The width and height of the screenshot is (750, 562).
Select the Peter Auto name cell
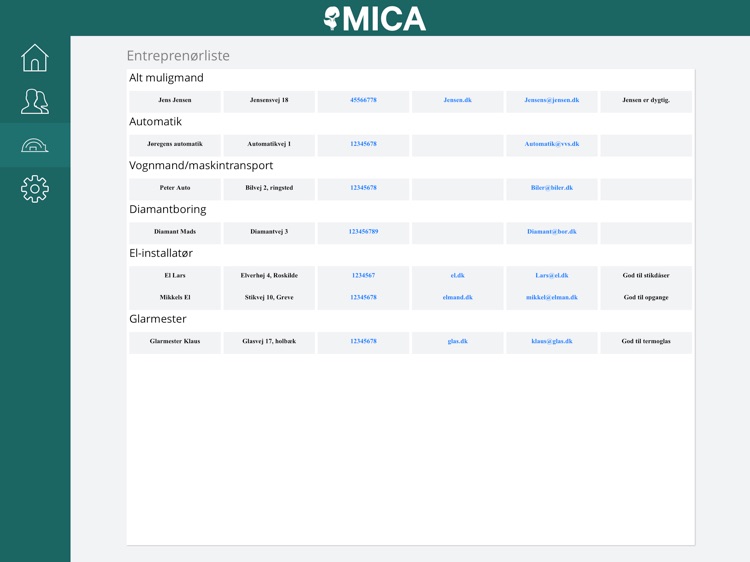point(175,189)
